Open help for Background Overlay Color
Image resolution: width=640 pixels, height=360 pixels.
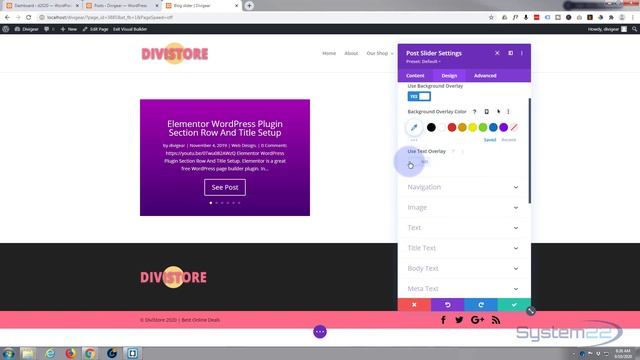click(x=474, y=111)
